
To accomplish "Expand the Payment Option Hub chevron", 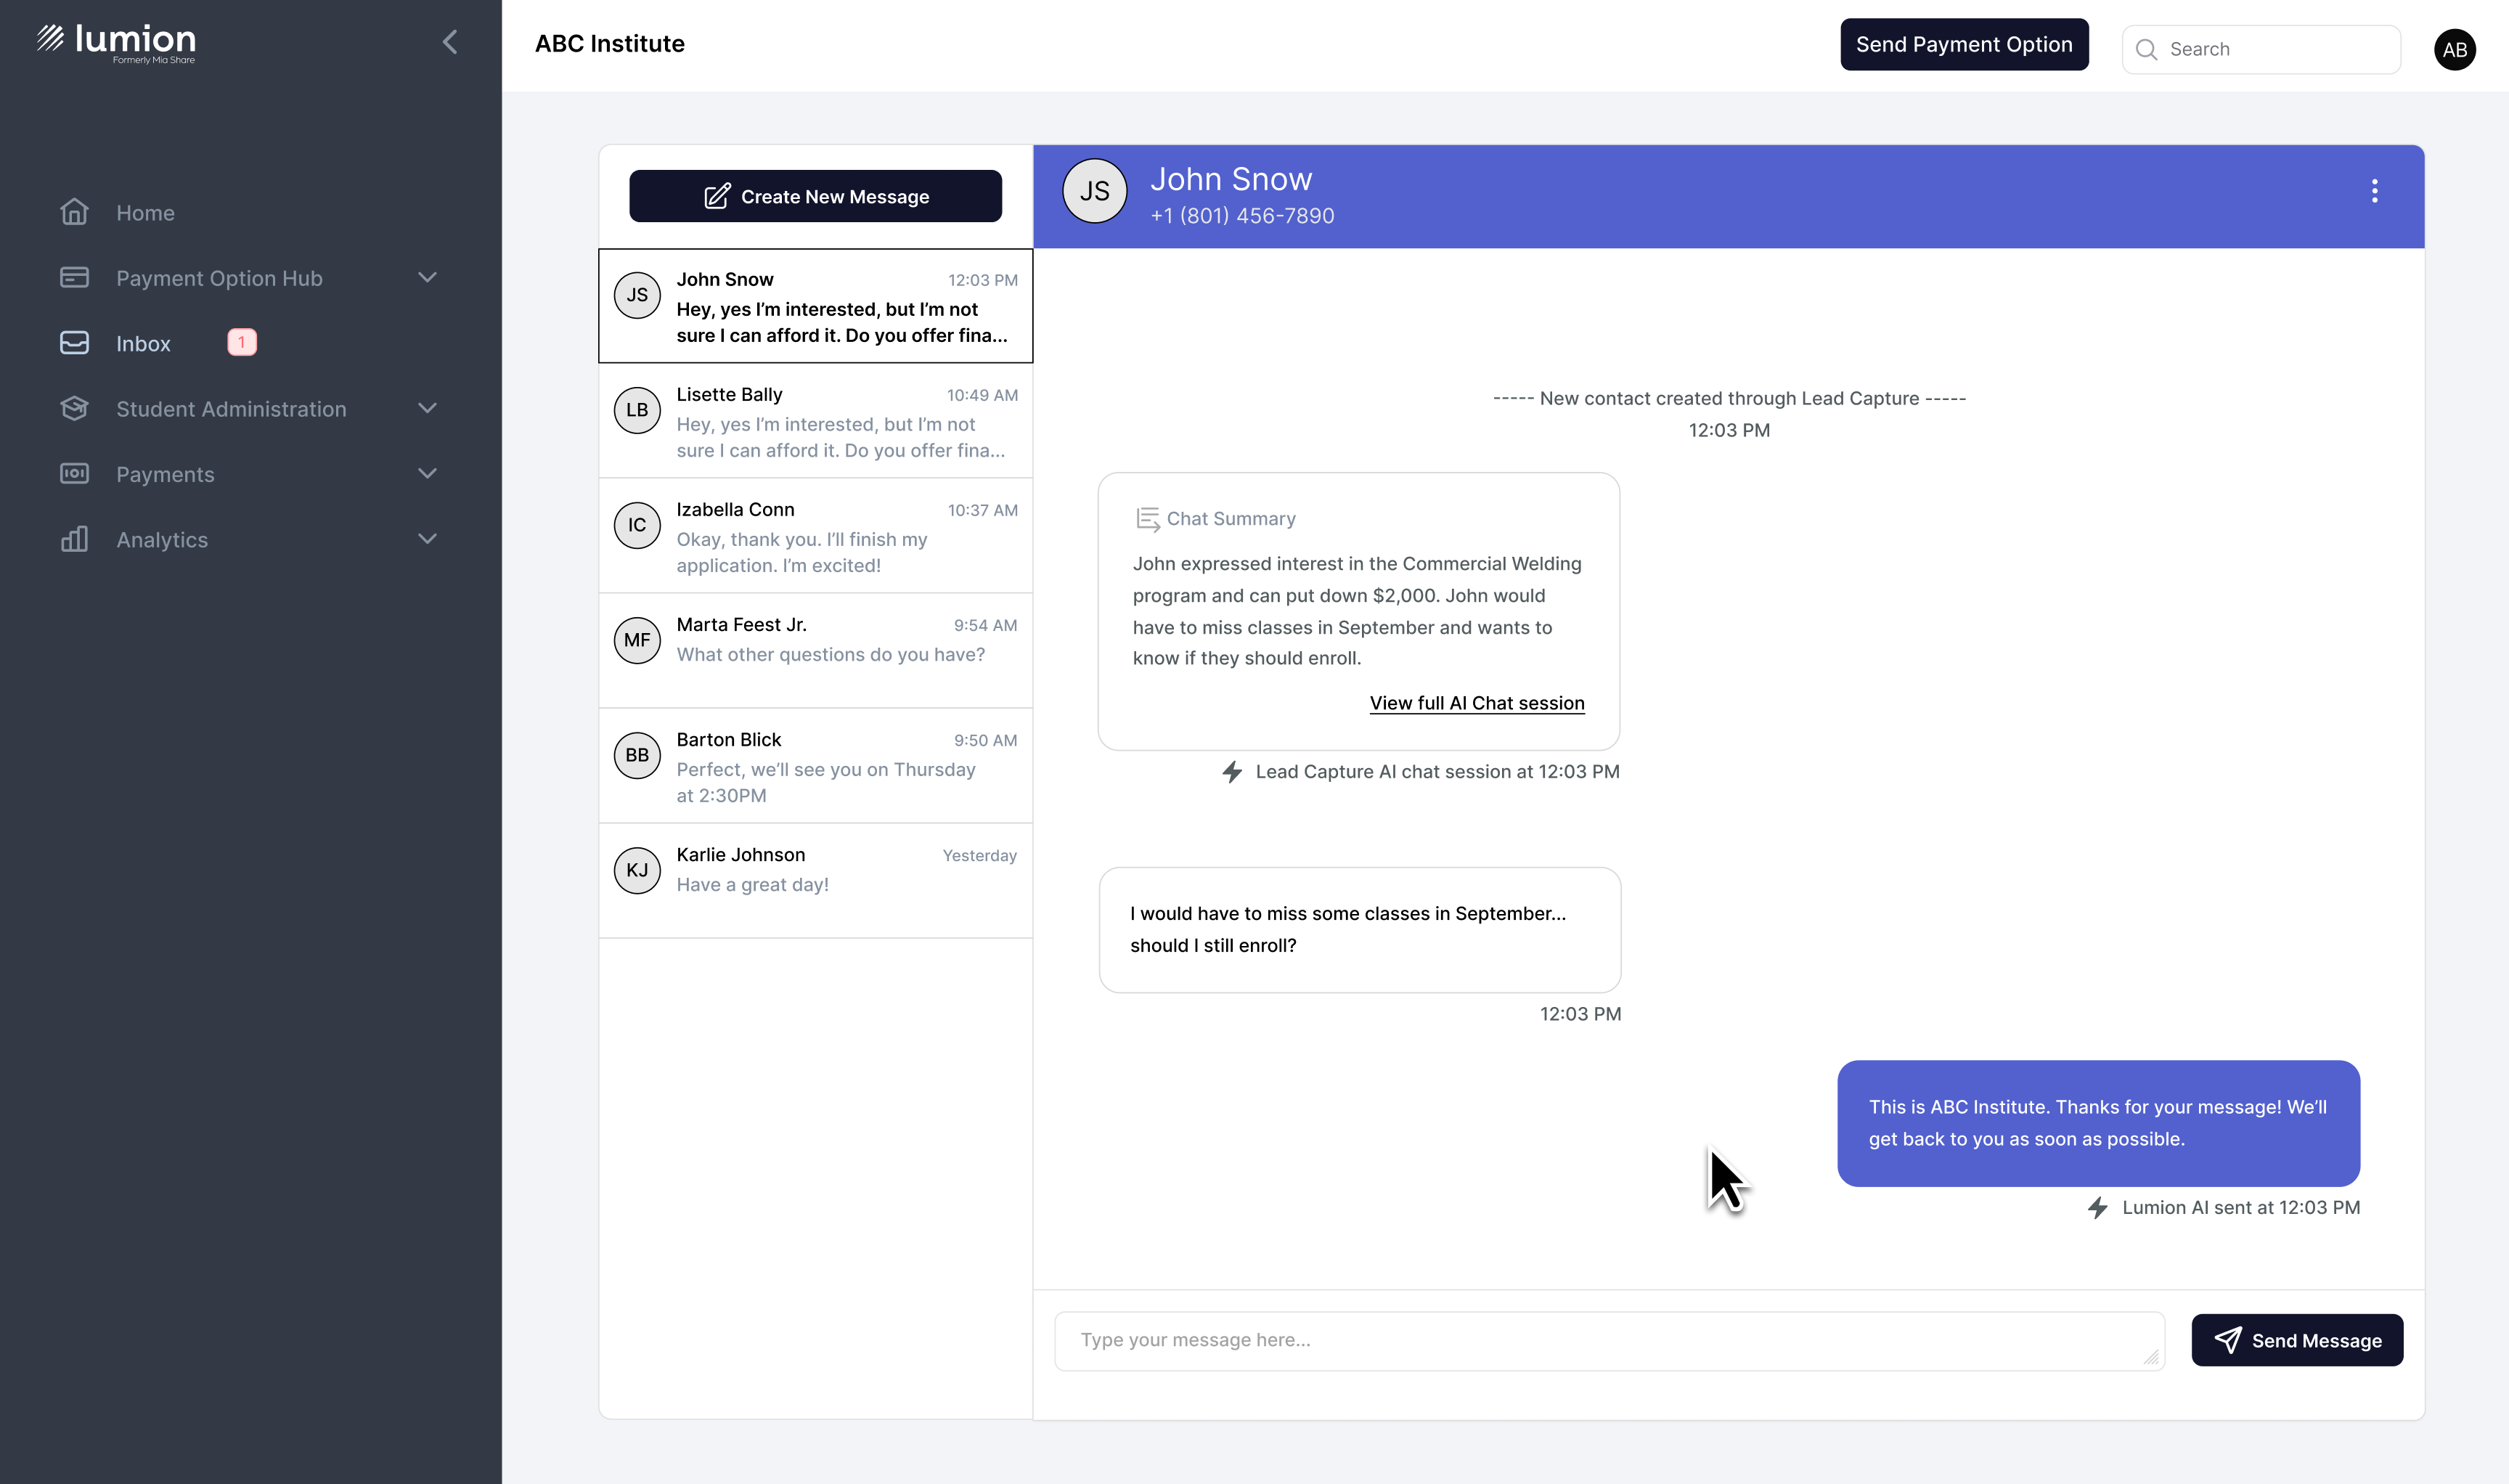I will point(428,277).
